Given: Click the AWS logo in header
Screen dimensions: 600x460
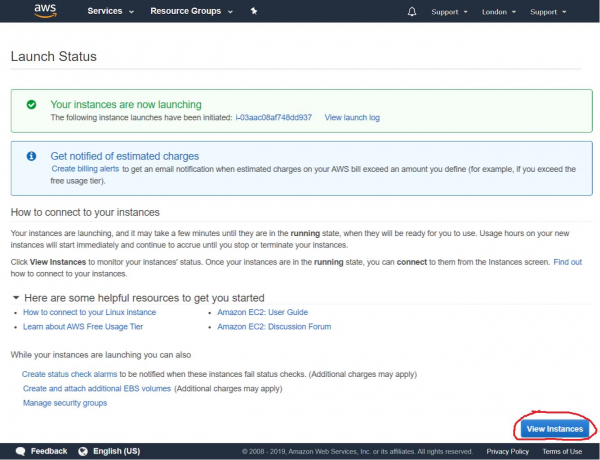Looking at the screenshot, I should [x=45, y=11].
